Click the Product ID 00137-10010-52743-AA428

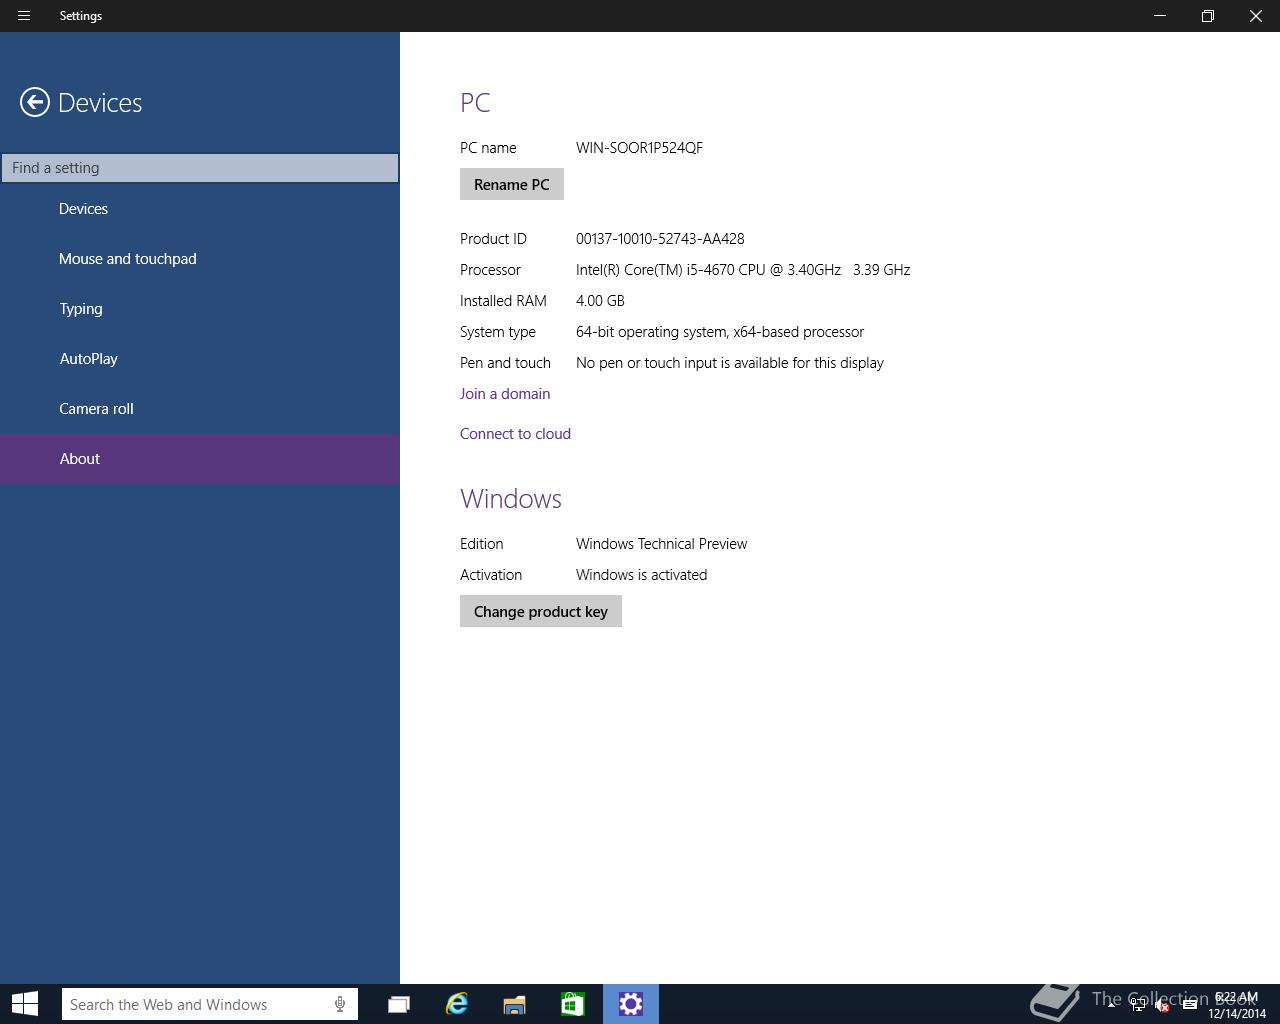660,239
